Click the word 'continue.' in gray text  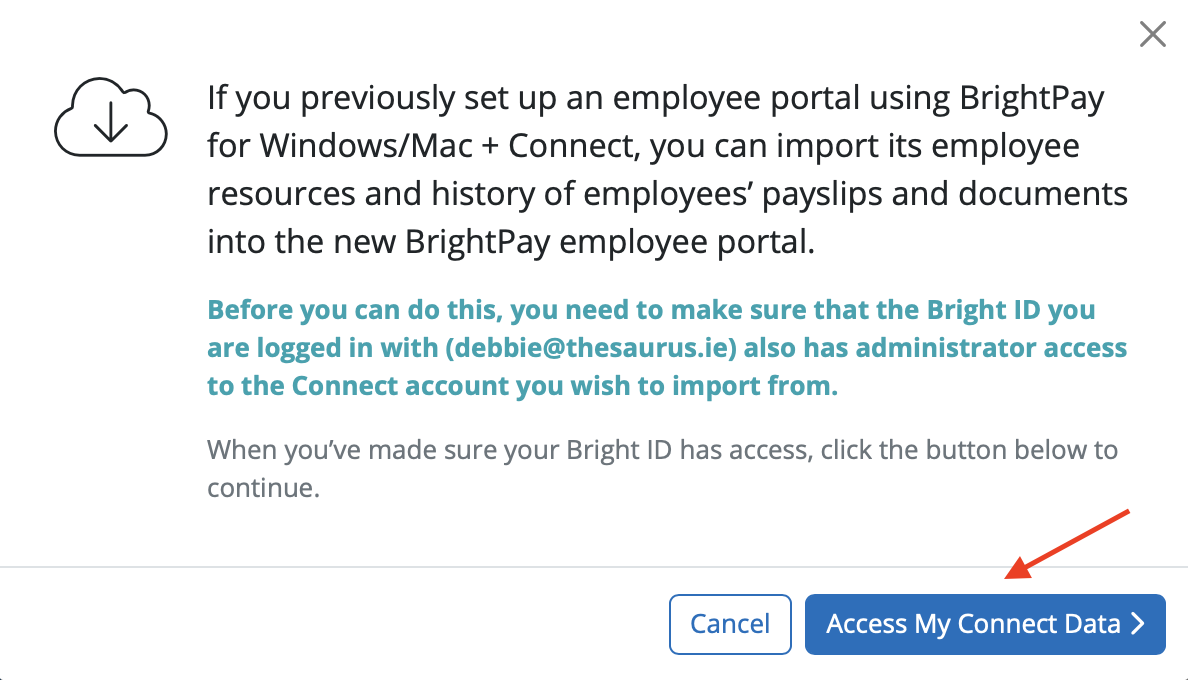(263, 489)
